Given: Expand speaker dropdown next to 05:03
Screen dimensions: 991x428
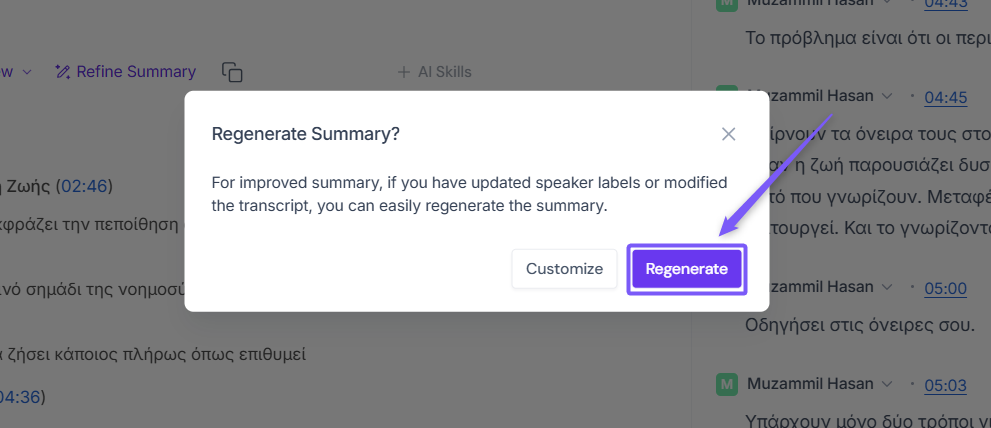Looking at the screenshot, I should [886, 385].
